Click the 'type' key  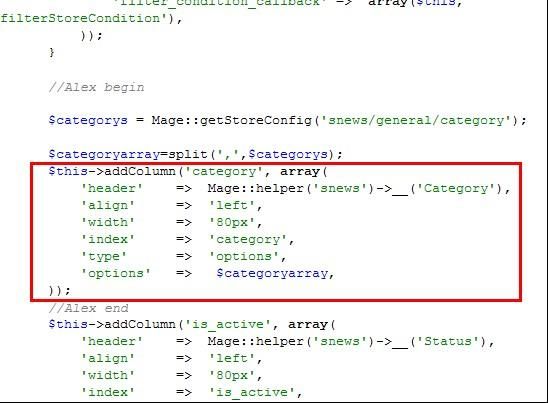(103, 257)
